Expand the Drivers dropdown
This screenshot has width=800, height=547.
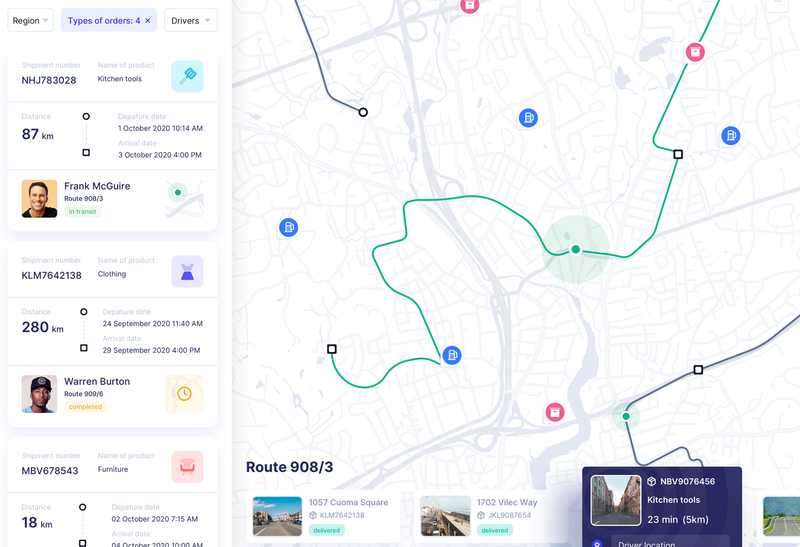tap(190, 20)
